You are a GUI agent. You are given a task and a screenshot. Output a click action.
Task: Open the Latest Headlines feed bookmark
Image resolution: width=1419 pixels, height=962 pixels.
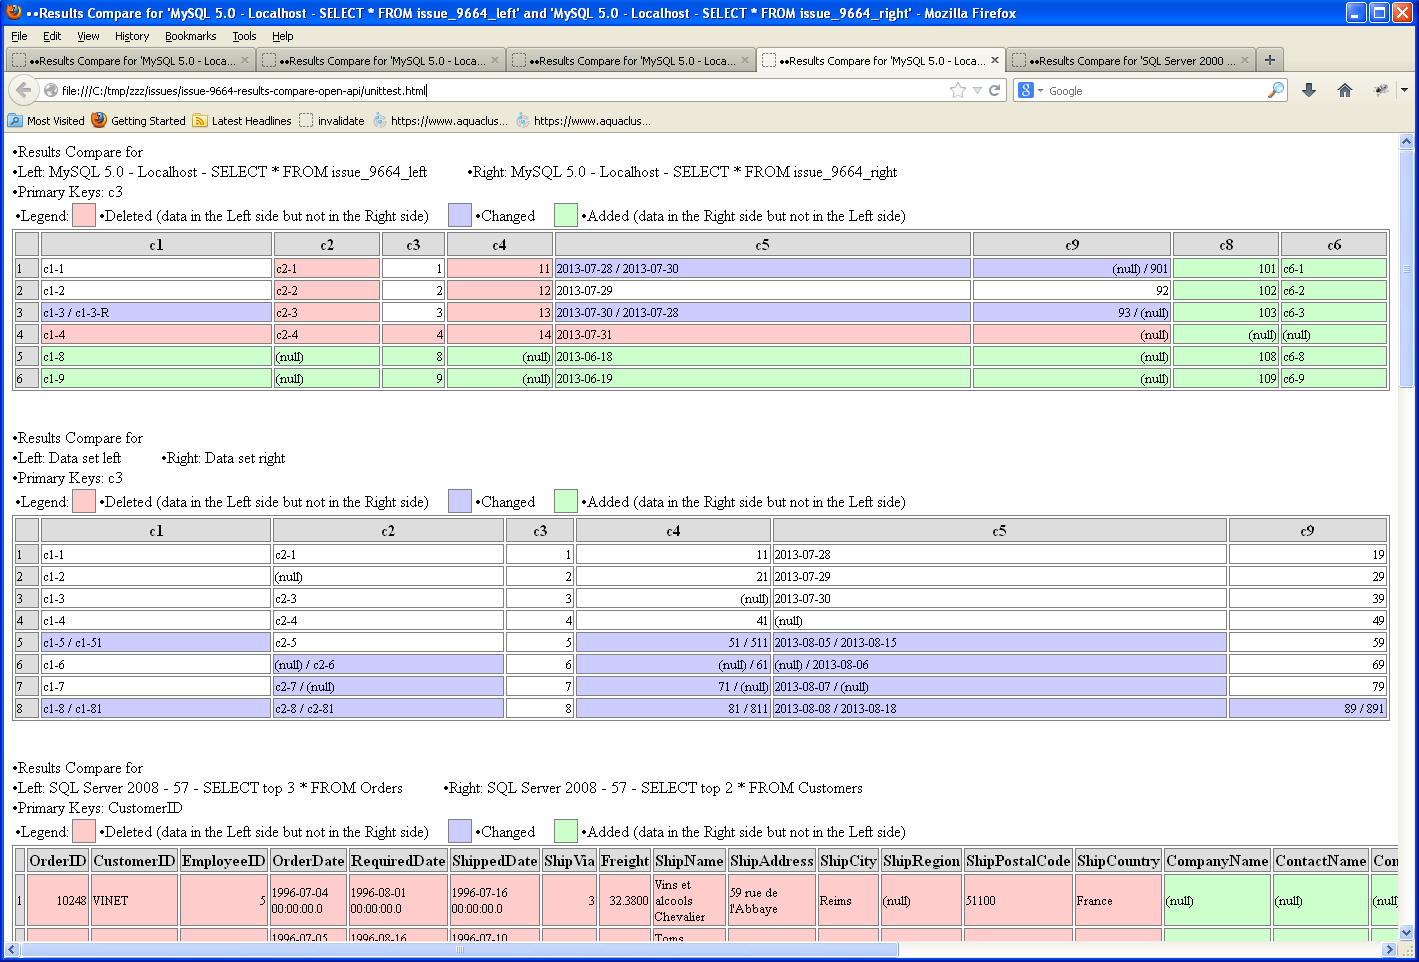pos(242,120)
